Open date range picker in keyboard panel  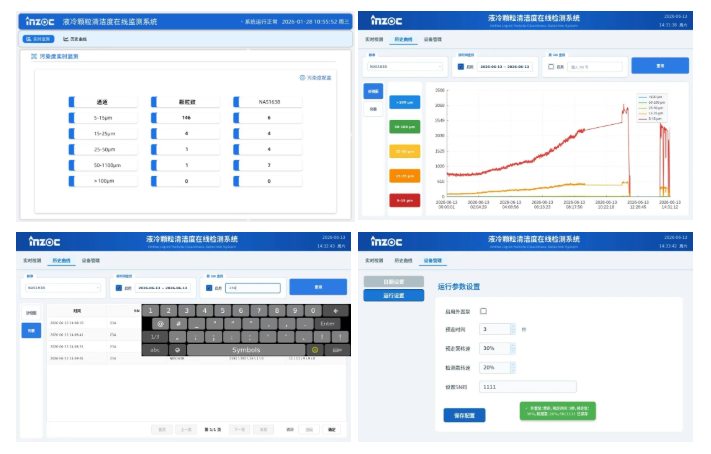tap(163, 288)
